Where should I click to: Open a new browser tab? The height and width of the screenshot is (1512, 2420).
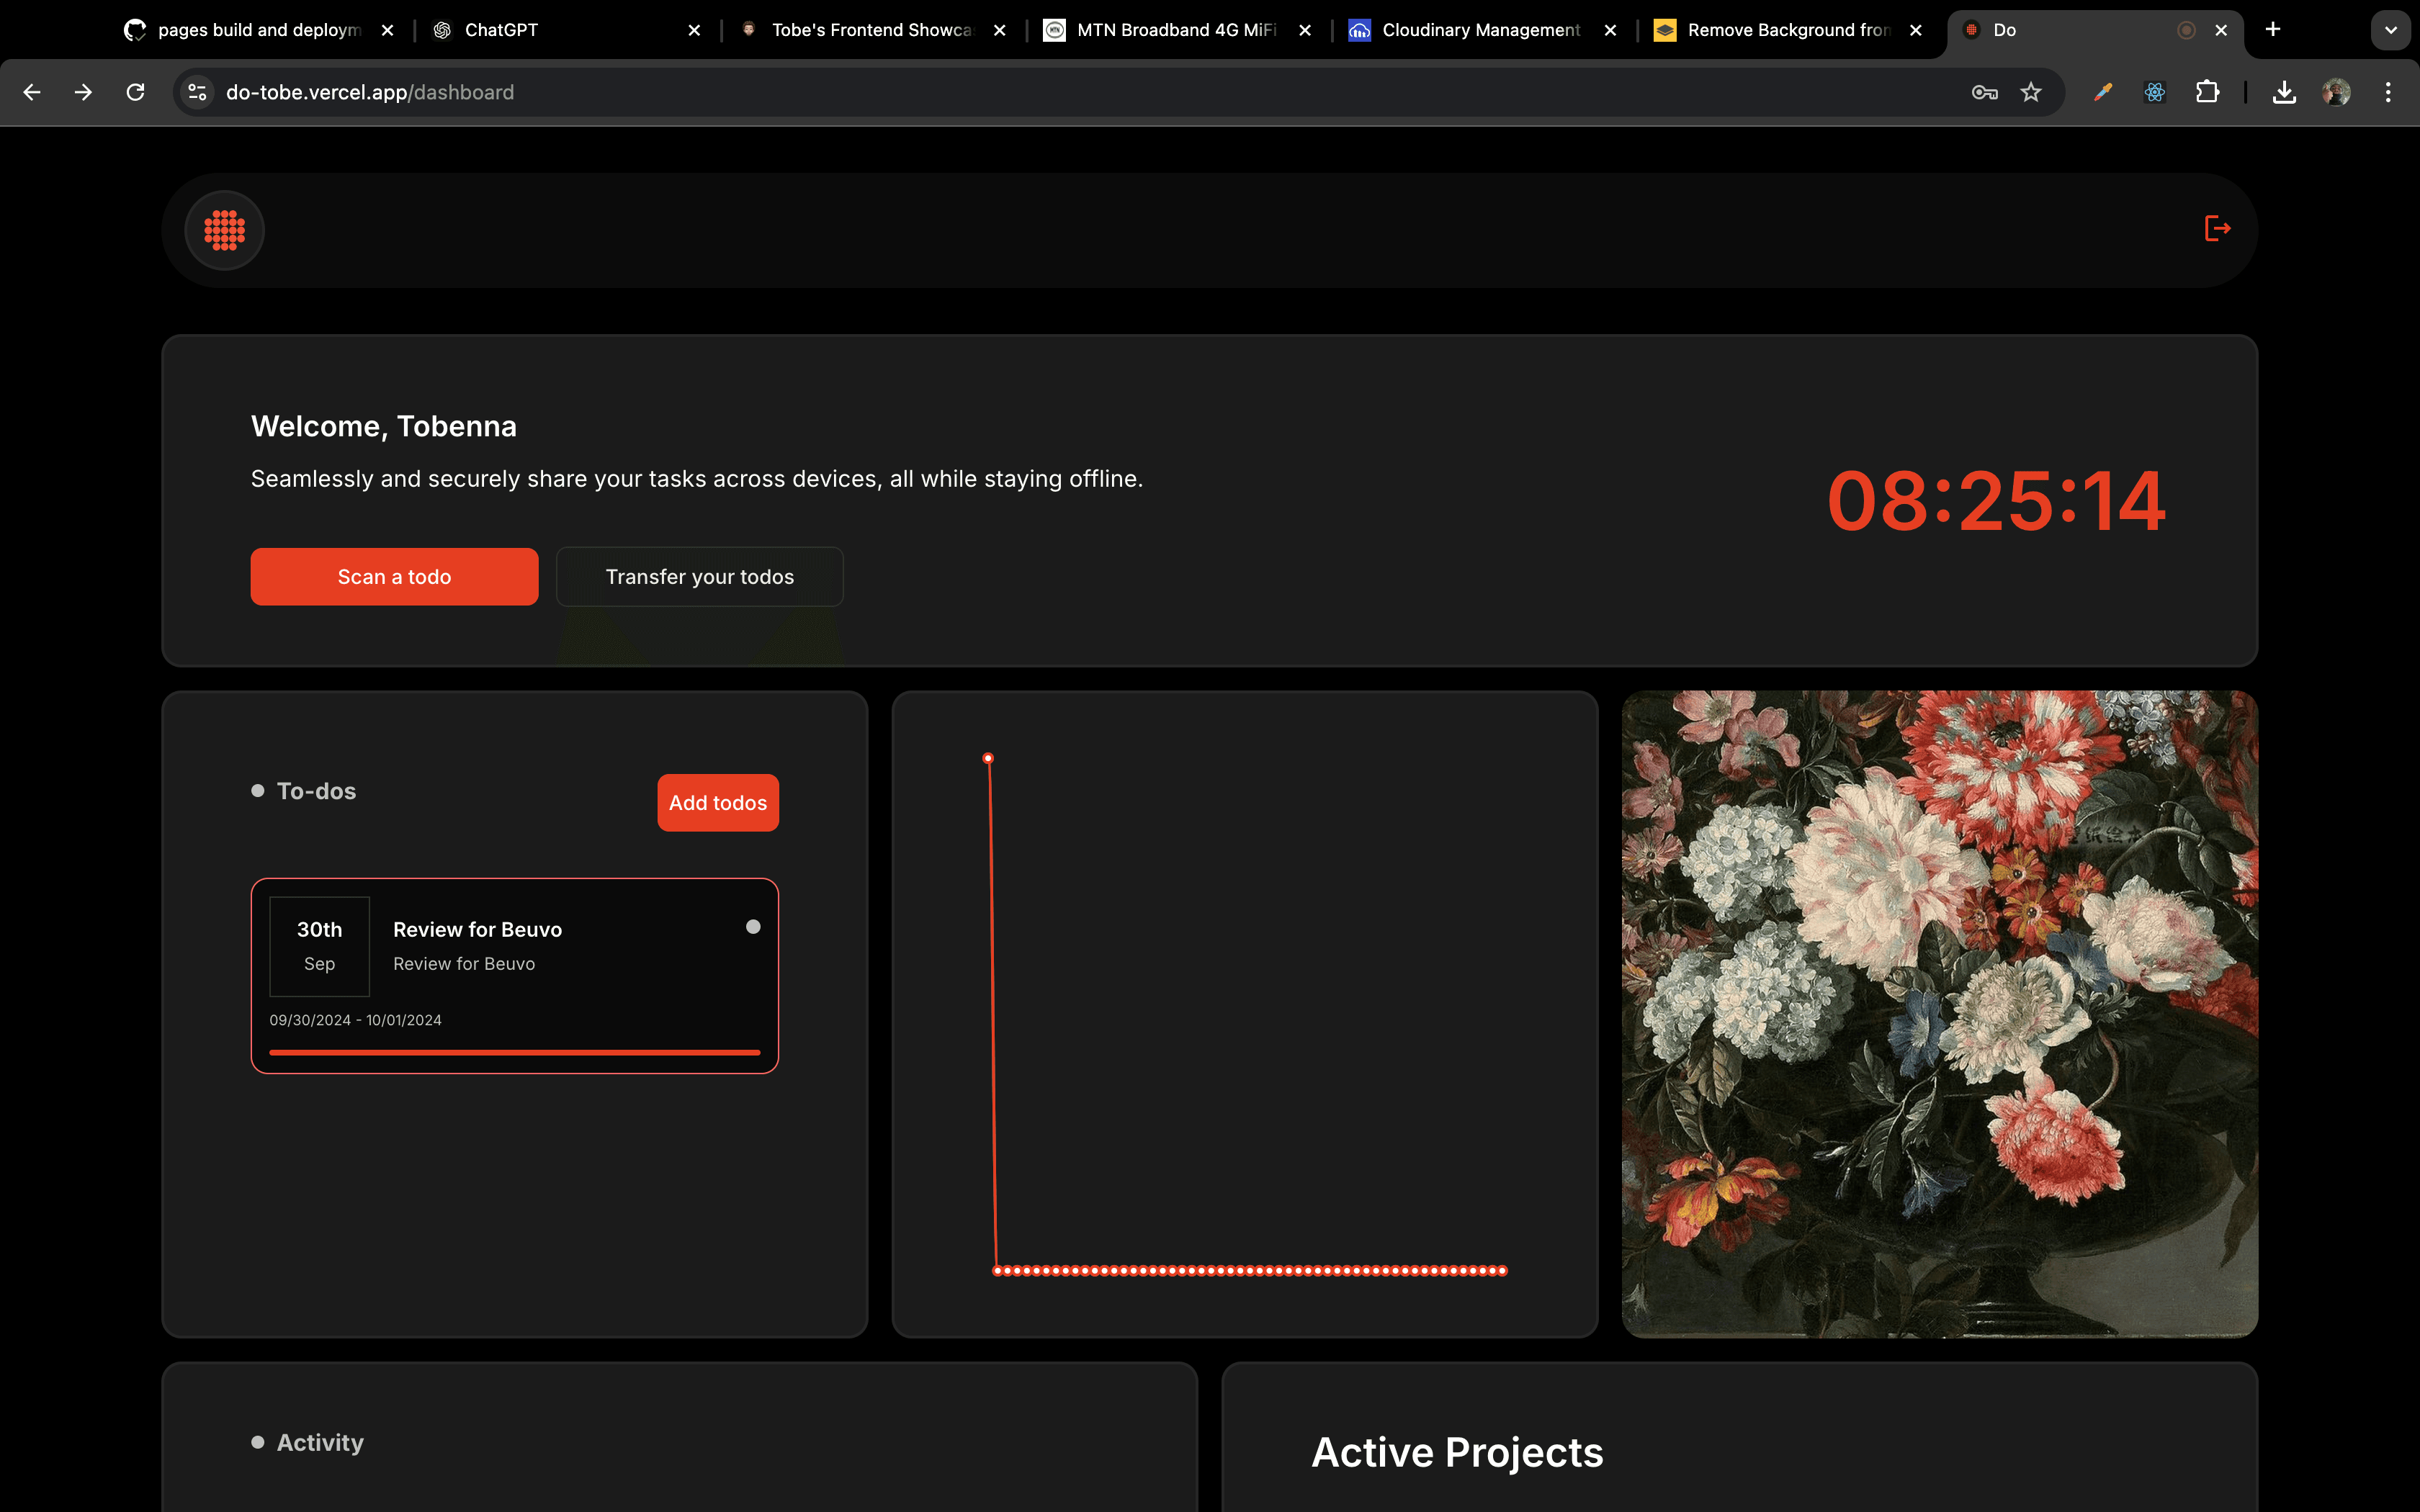point(2273,30)
